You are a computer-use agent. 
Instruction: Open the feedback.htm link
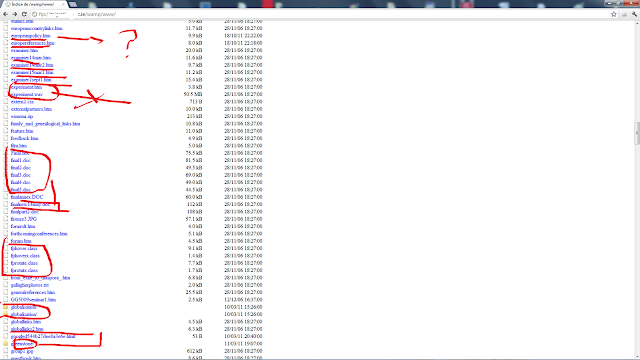(x=24, y=138)
